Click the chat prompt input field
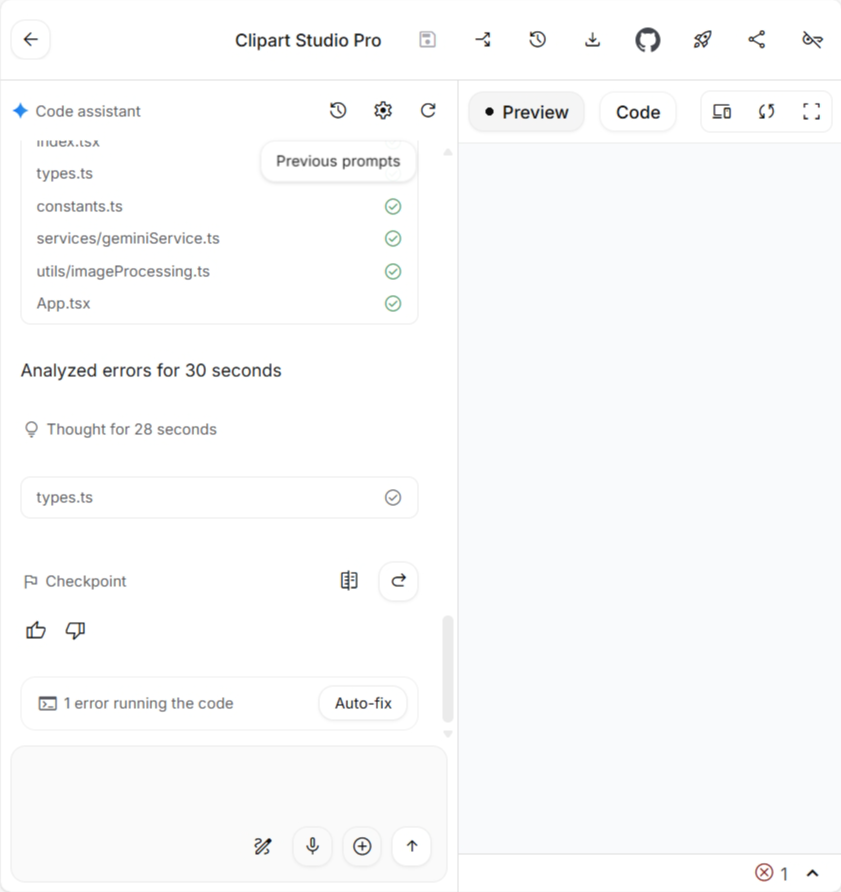This screenshot has width=841, height=892. click(x=229, y=785)
